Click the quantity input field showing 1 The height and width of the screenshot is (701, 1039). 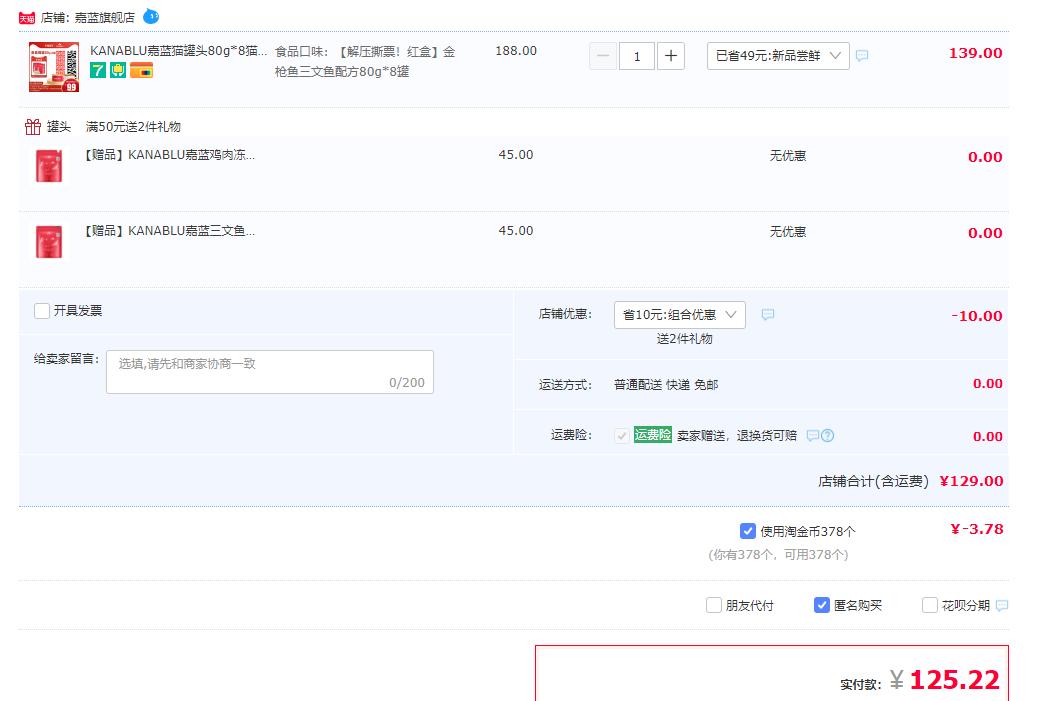(637, 56)
